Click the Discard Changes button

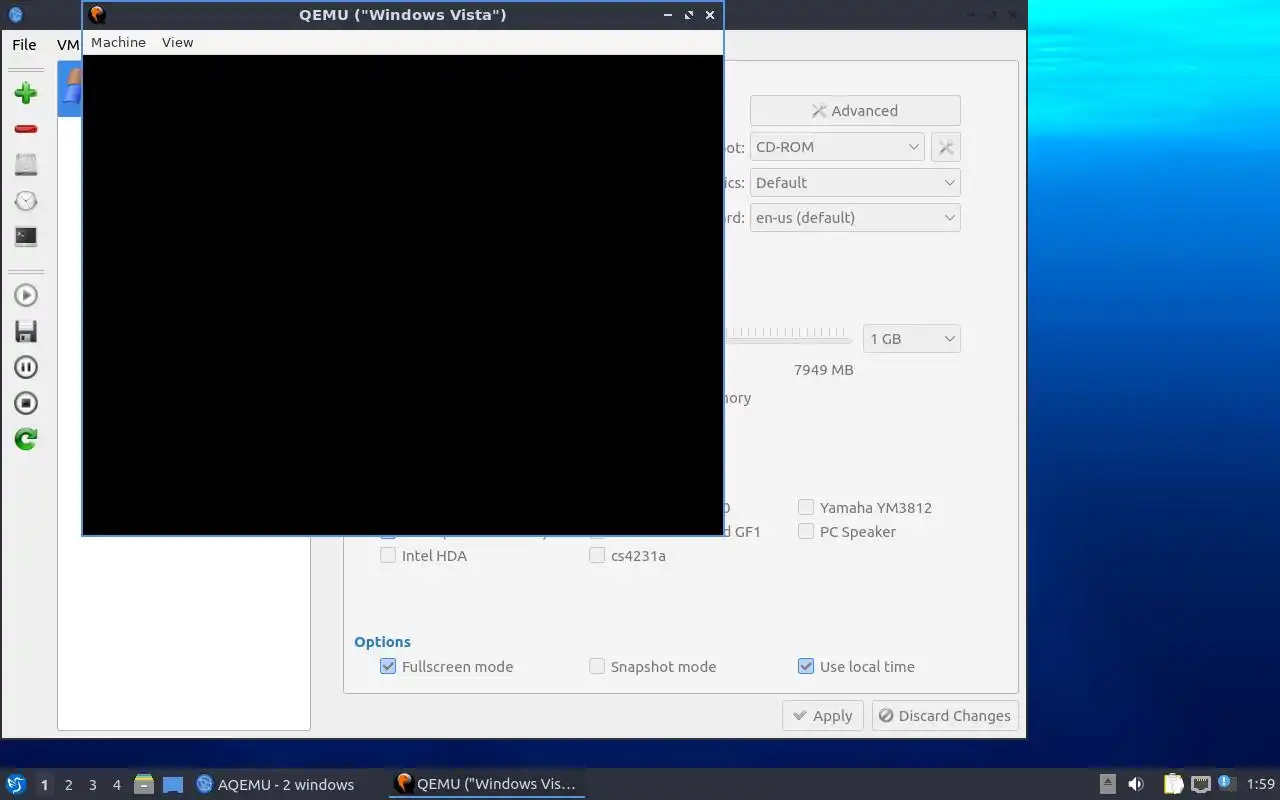coord(945,716)
